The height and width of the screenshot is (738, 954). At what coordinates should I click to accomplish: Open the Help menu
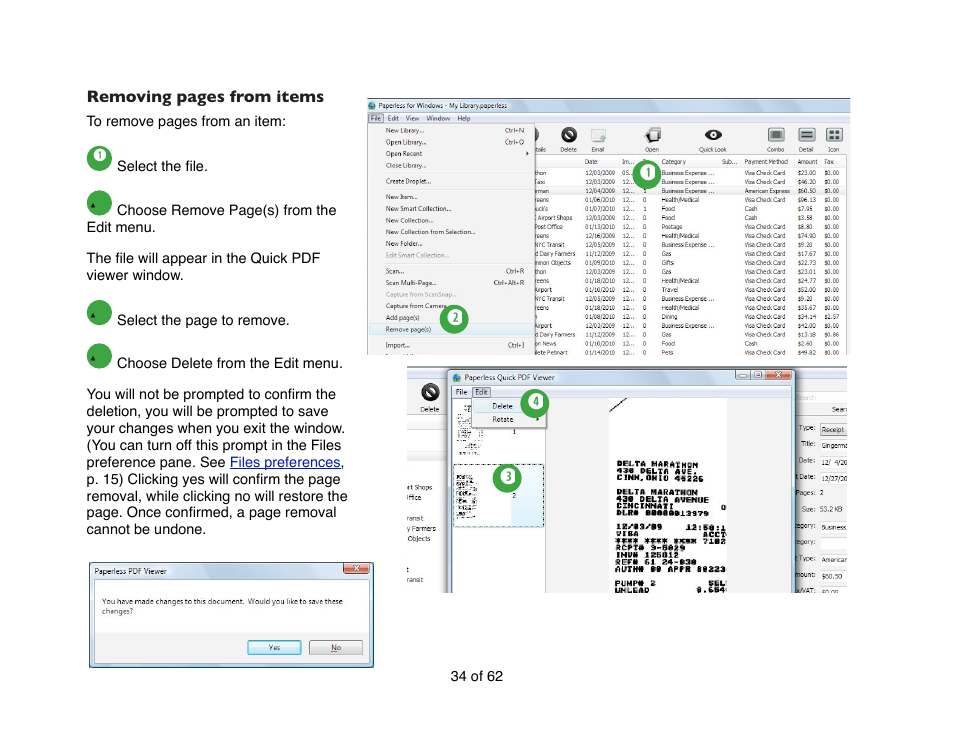pyautogui.click(x=464, y=118)
